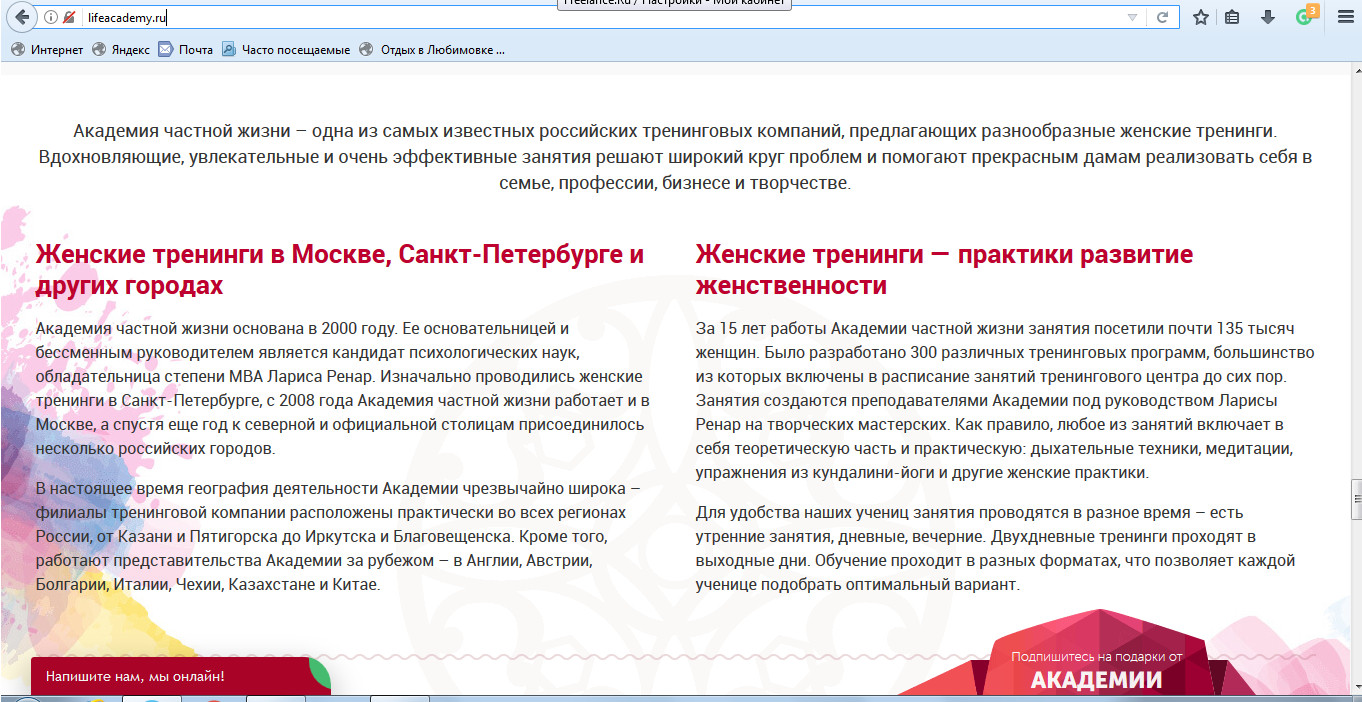1362x702 pixels.
Task: Open the Часто посещаемые bookmarks folder
Action: point(286,49)
